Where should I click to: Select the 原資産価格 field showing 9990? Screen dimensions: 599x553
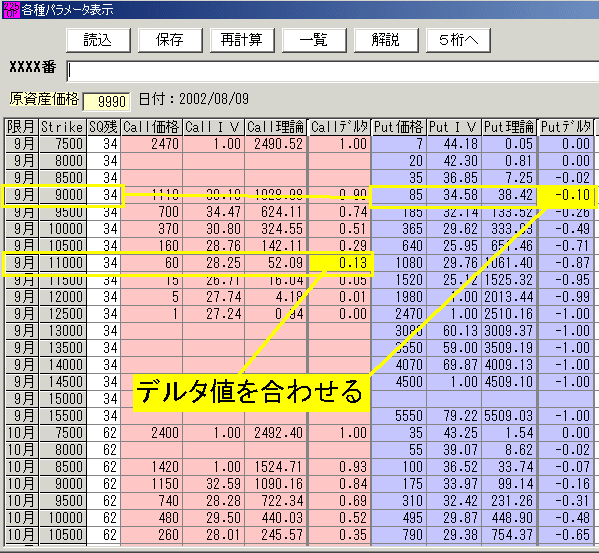coord(106,102)
